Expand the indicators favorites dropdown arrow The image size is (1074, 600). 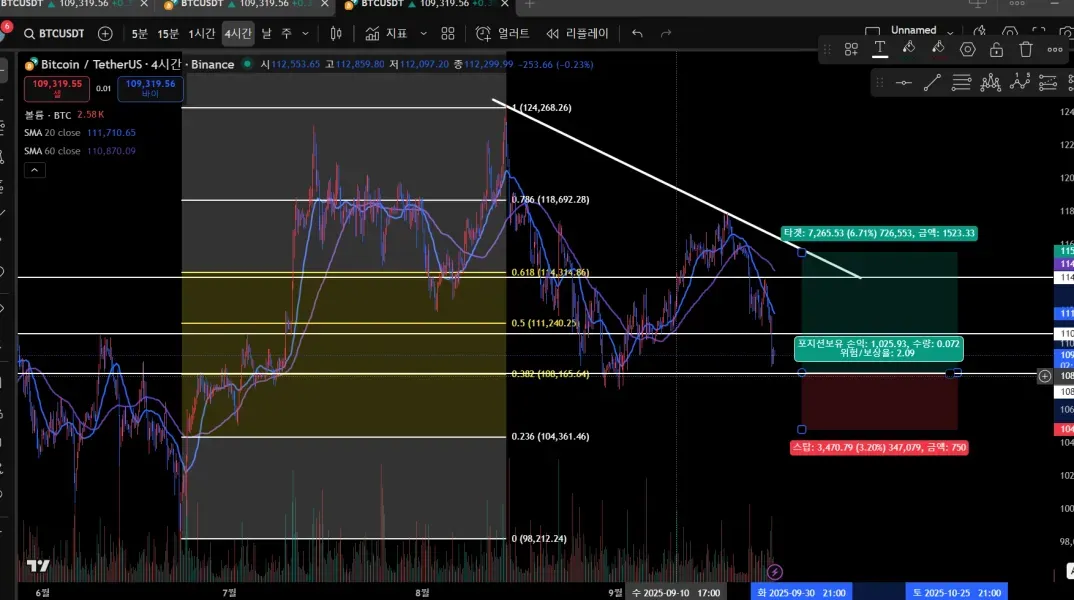(x=423, y=34)
